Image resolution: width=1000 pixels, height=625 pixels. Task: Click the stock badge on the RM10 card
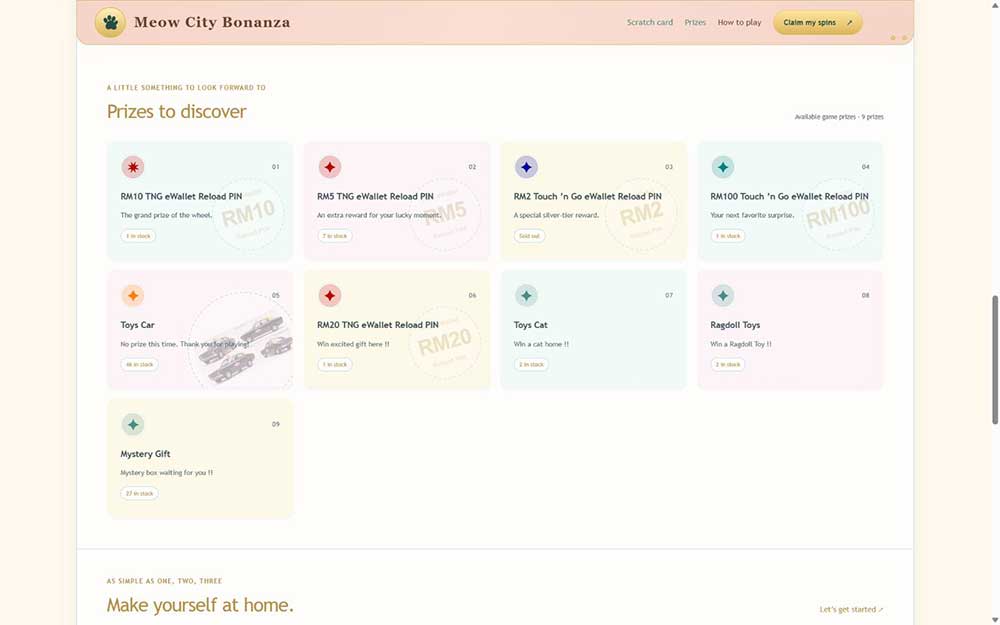tap(138, 236)
